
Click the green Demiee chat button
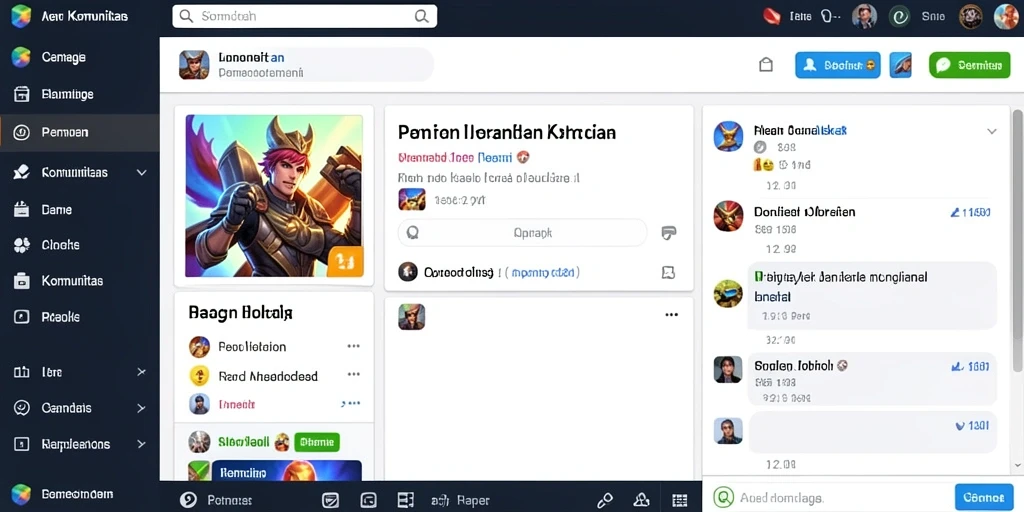click(969, 65)
